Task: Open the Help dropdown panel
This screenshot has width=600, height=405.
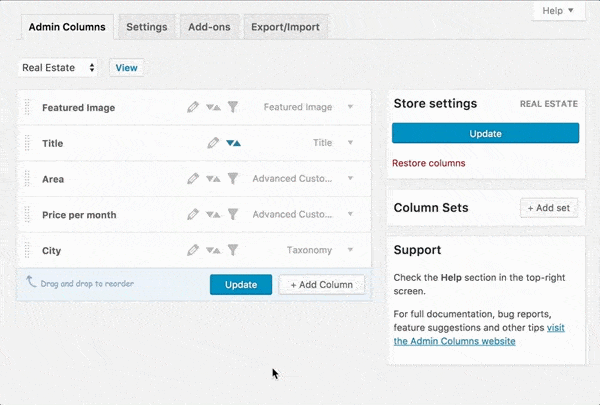Action: [x=557, y=11]
